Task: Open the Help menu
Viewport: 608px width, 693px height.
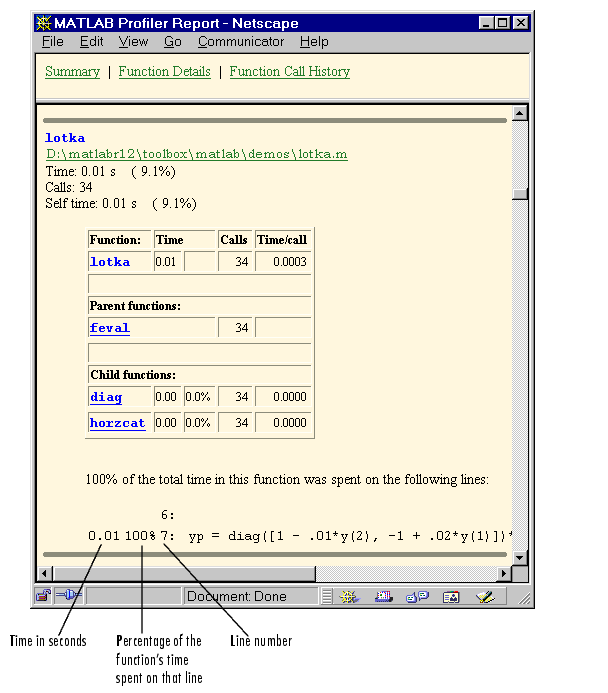Action: click(x=314, y=42)
